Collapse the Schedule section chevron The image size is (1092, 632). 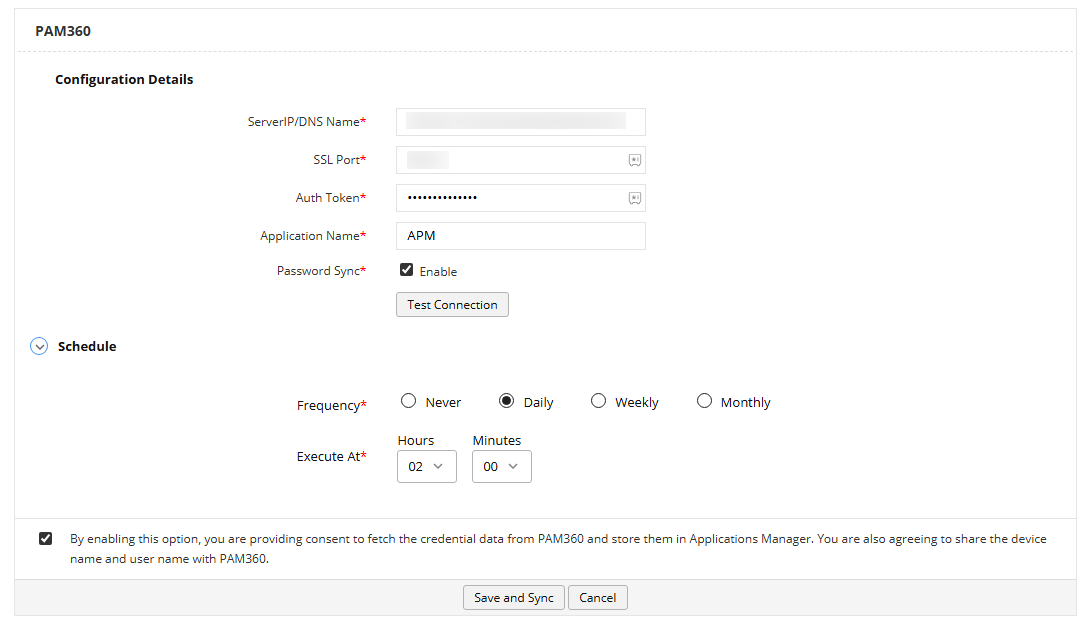click(x=38, y=345)
